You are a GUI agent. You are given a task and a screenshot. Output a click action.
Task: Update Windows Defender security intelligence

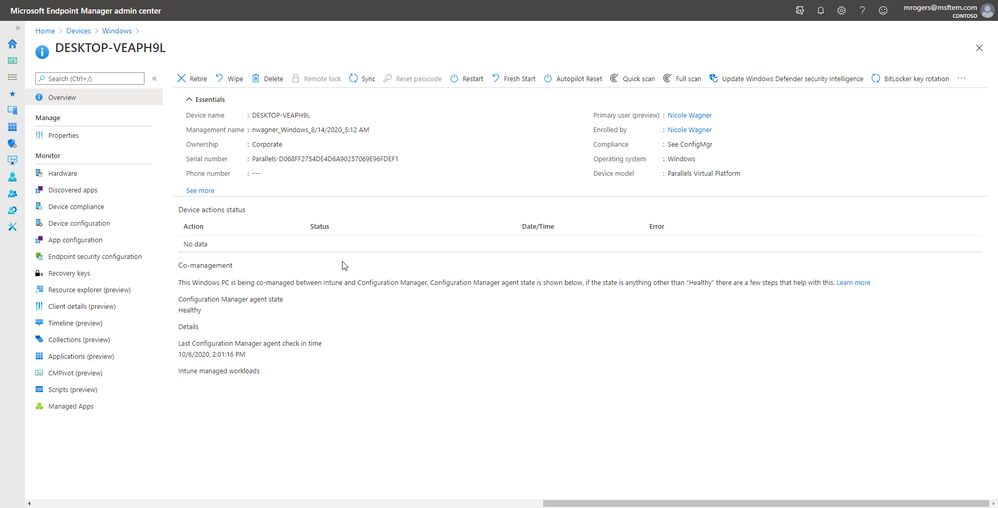pyautogui.click(x=786, y=78)
